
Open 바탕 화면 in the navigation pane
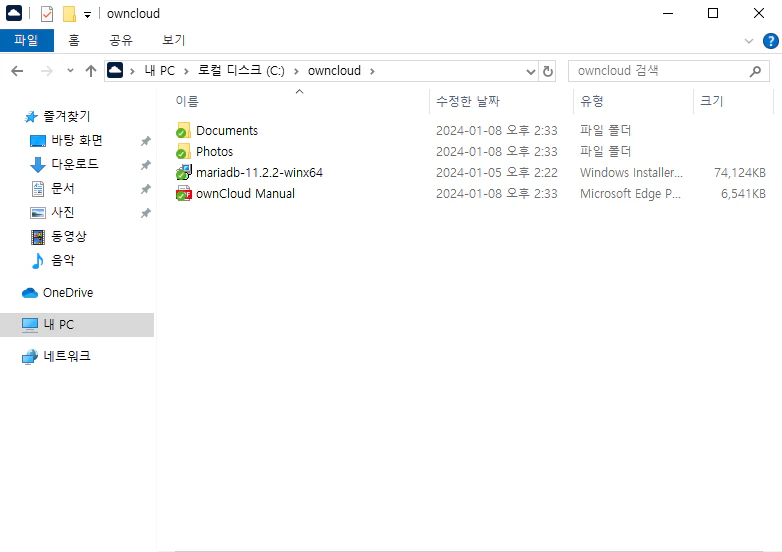77,141
